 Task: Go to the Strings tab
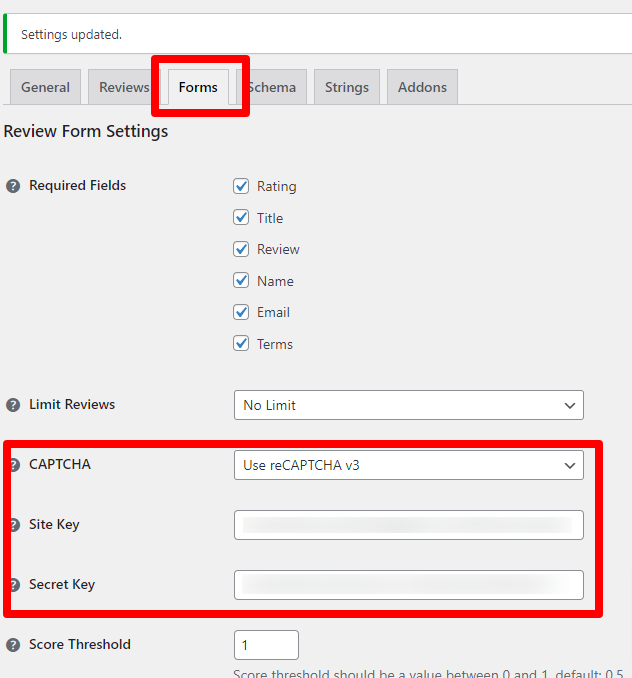pos(347,87)
